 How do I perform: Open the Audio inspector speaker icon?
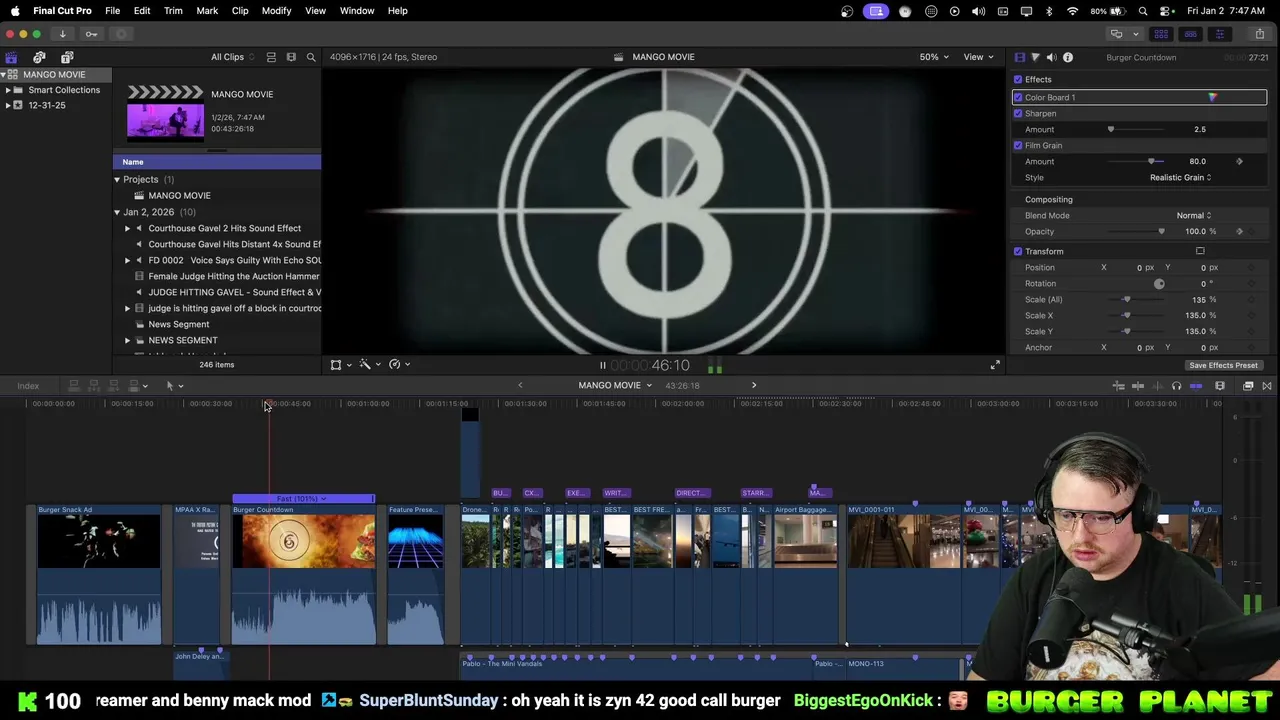pyautogui.click(x=1051, y=57)
